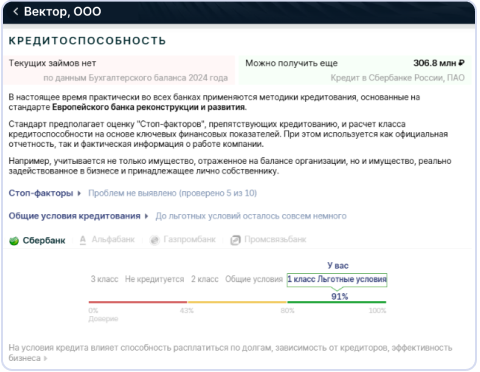Click the 91% trust value
This screenshot has width=480, height=372.
339,296
